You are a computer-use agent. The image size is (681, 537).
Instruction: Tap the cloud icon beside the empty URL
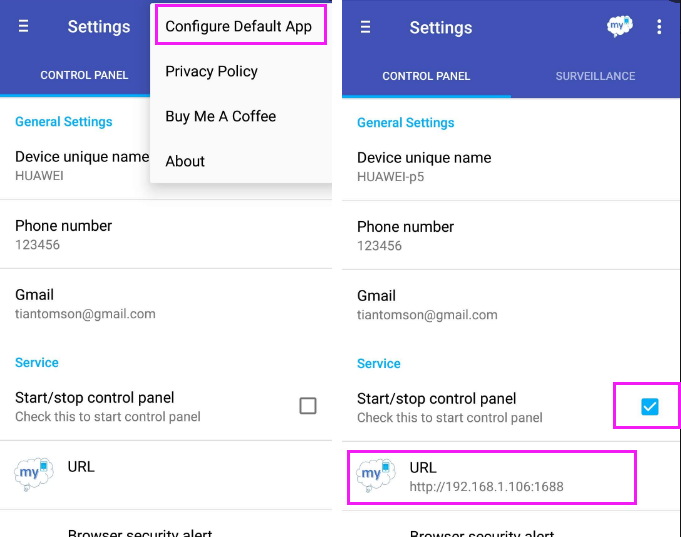tap(34, 473)
